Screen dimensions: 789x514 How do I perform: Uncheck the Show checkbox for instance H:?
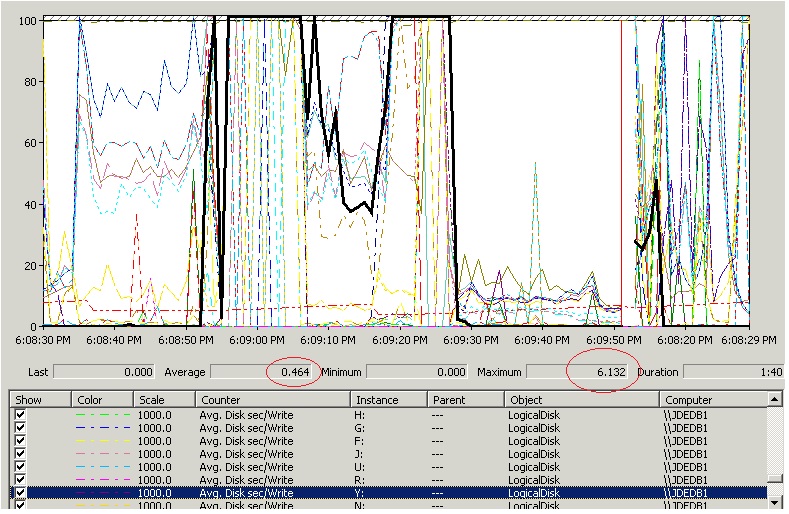[20, 415]
